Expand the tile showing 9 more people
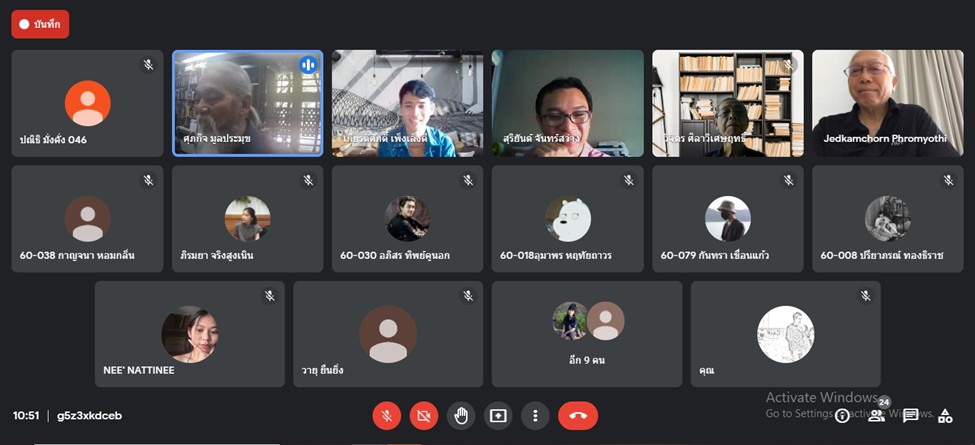The width and height of the screenshot is (975, 445). (x=586, y=334)
